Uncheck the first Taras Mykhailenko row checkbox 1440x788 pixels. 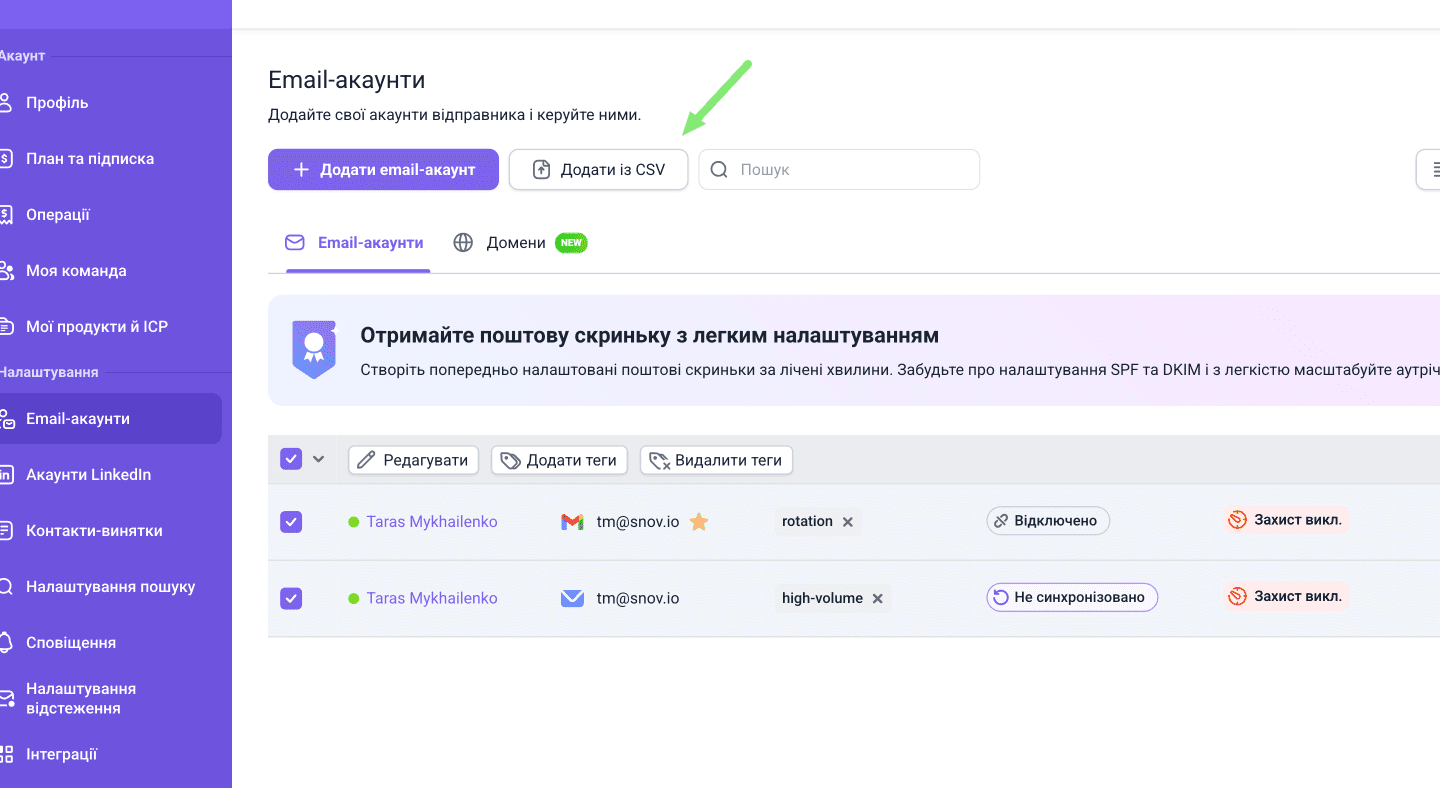[291, 522]
